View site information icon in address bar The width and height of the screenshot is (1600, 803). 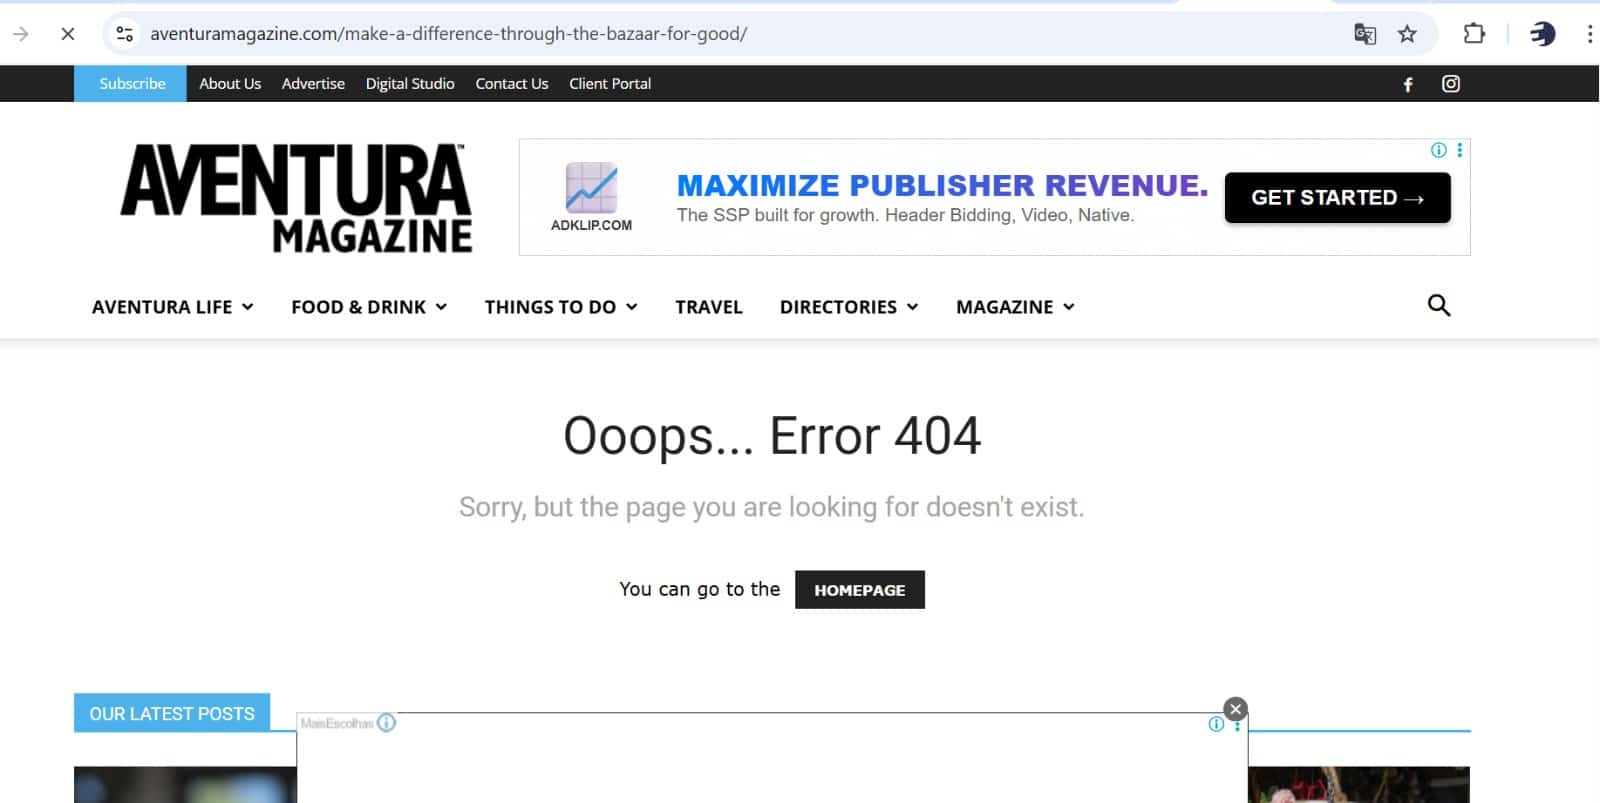click(x=124, y=34)
